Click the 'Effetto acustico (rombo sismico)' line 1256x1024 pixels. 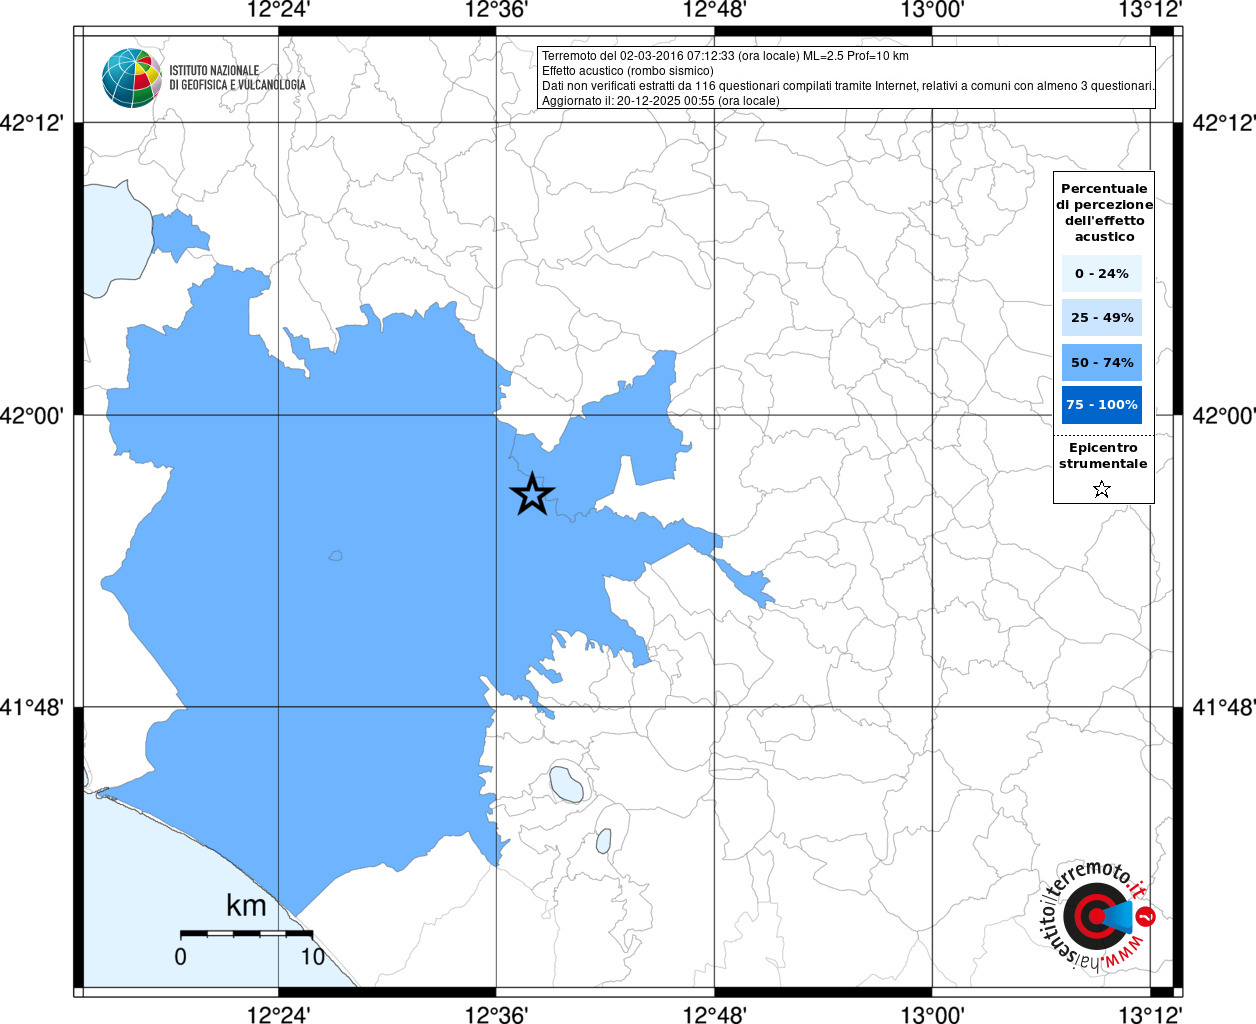[628, 71]
